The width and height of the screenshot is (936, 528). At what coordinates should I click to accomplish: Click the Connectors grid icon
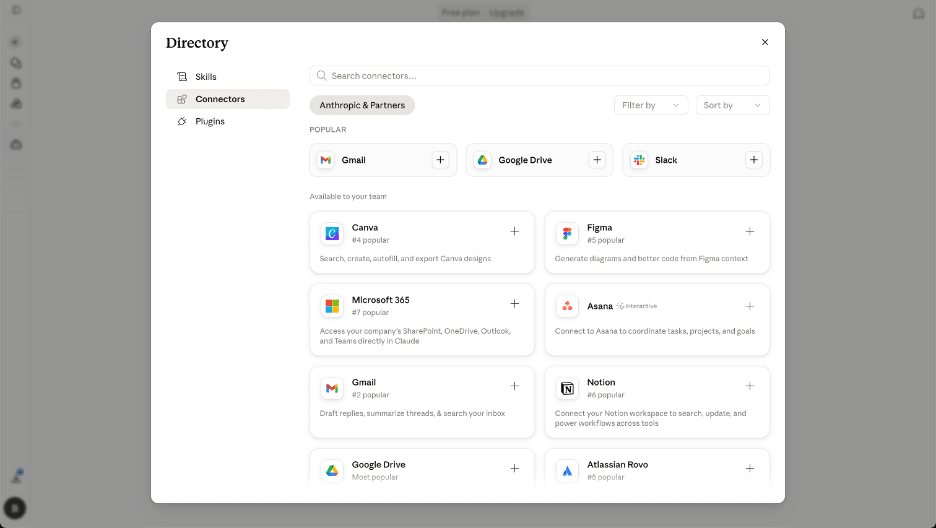click(x=182, y=99)
